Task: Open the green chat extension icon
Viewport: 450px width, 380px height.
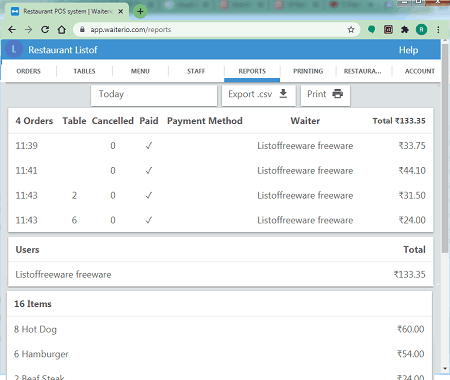Action: 371,30
